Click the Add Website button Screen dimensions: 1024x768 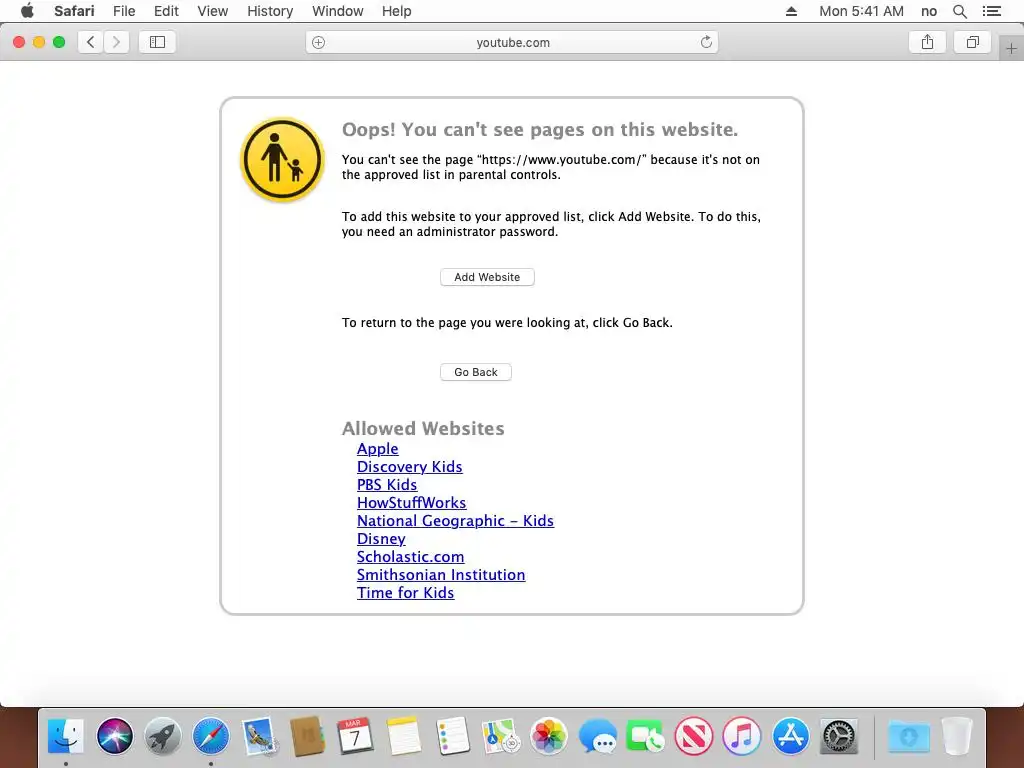[487, 277]
